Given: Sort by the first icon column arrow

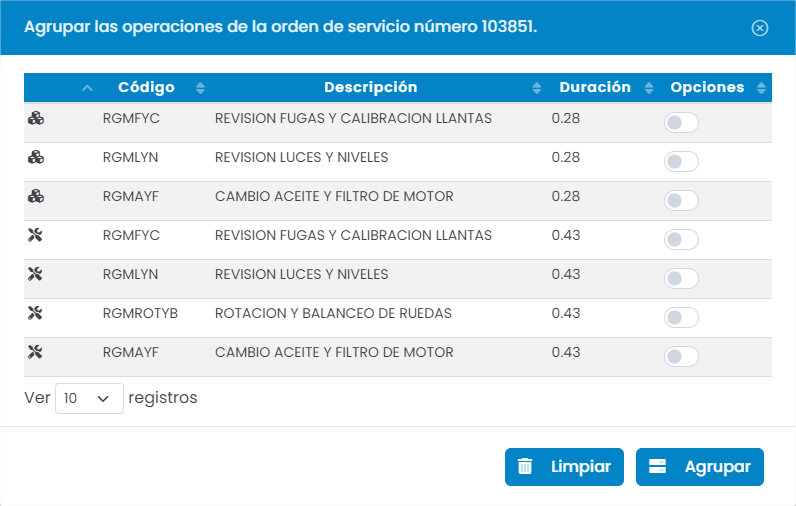Looking at the screenshot, I should [87, 88].
